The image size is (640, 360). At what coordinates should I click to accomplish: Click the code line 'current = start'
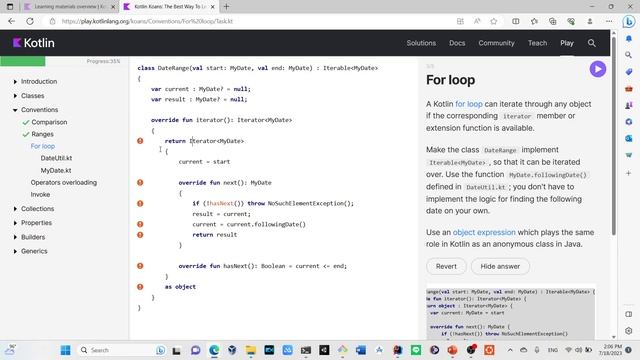(204, 162)
